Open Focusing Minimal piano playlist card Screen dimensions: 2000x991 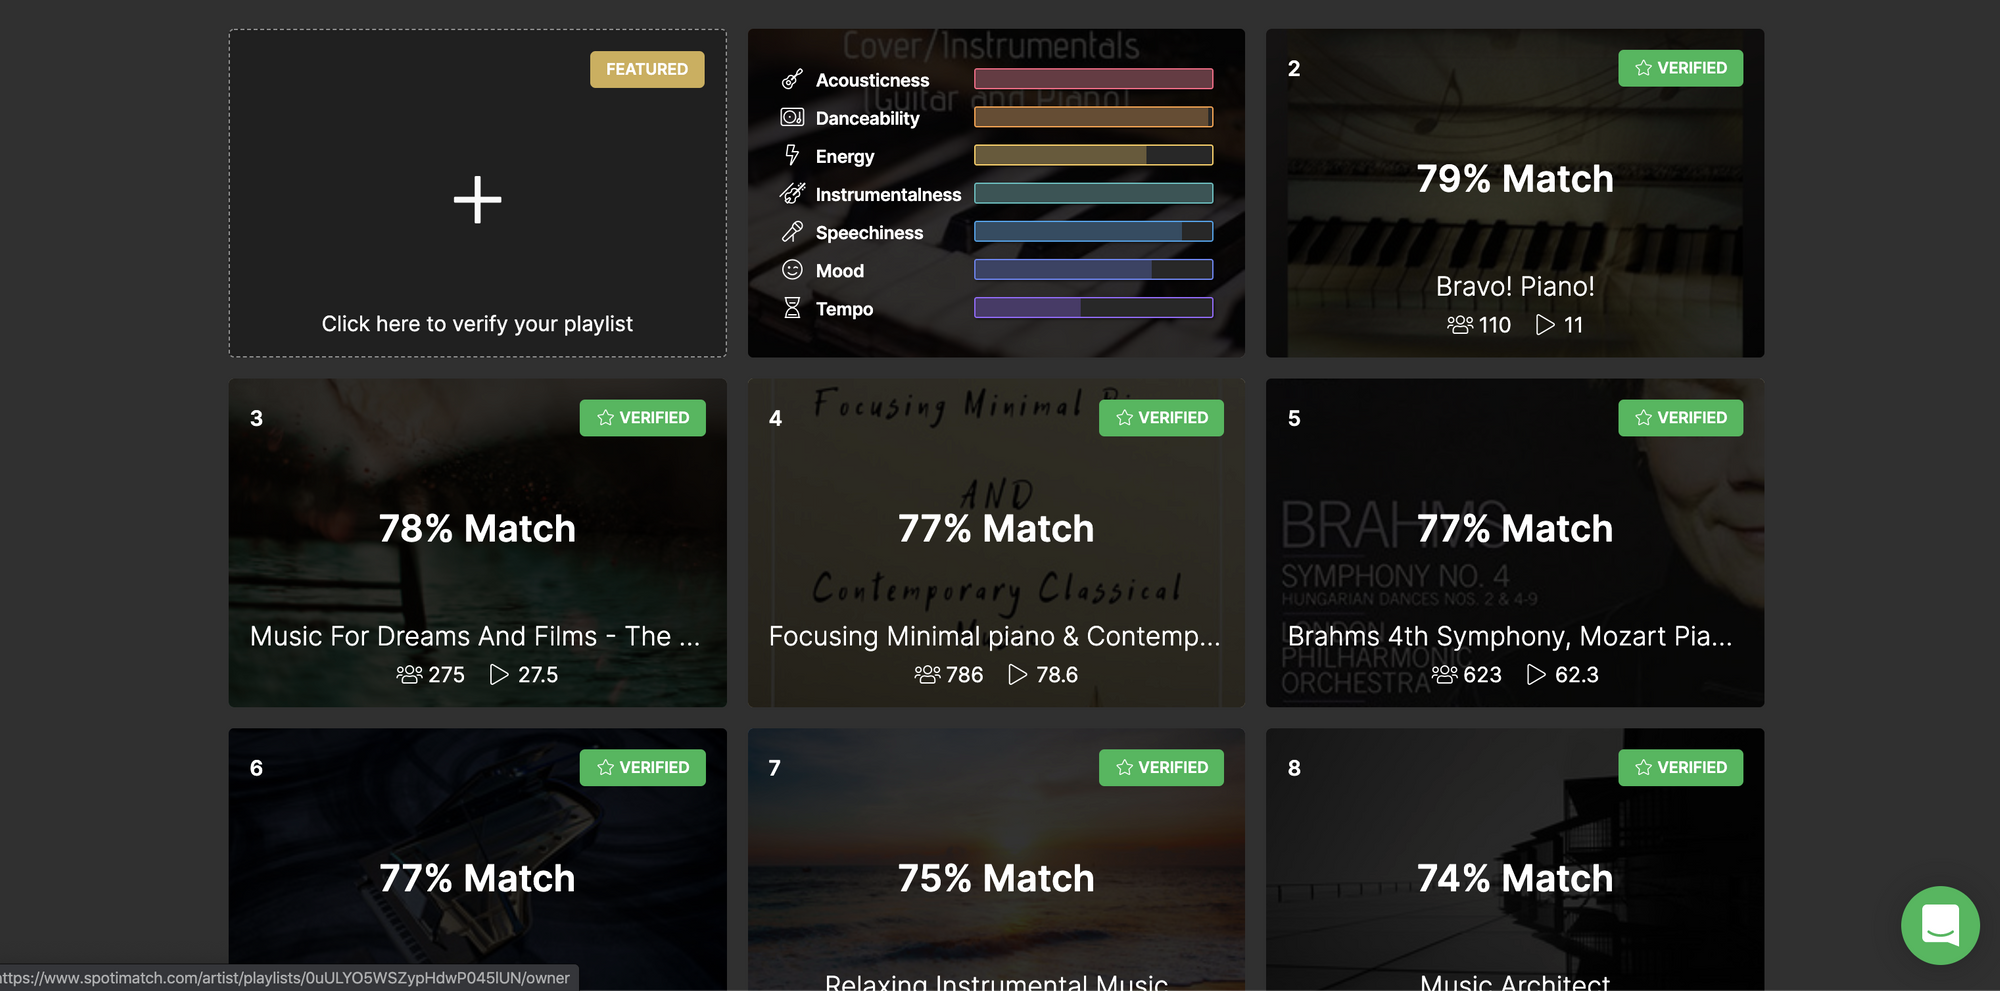pyautogui.click(x=996, y=543)
